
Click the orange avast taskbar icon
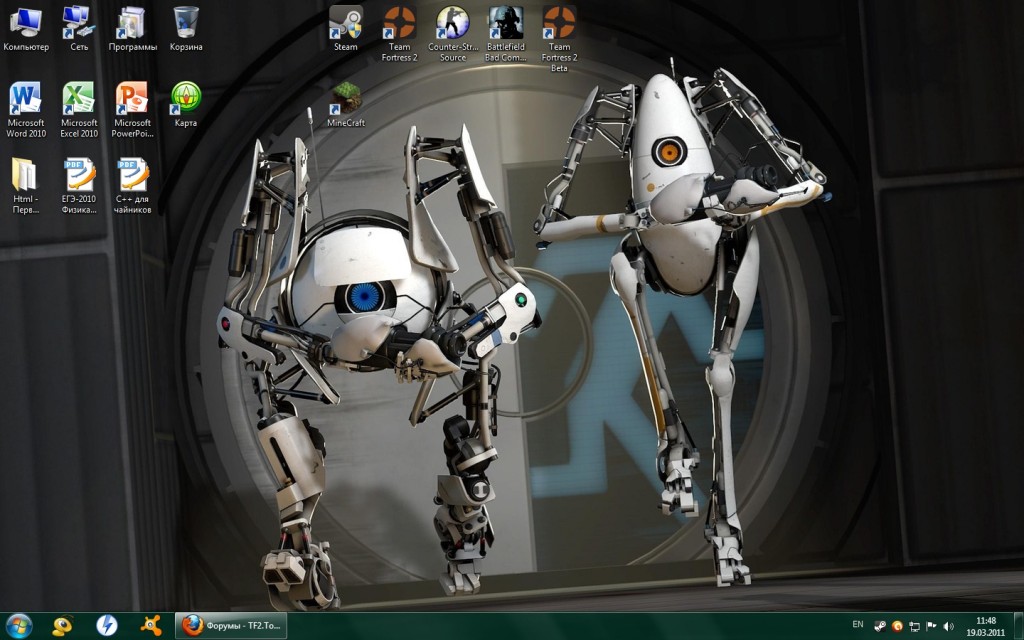click(151, 626)
